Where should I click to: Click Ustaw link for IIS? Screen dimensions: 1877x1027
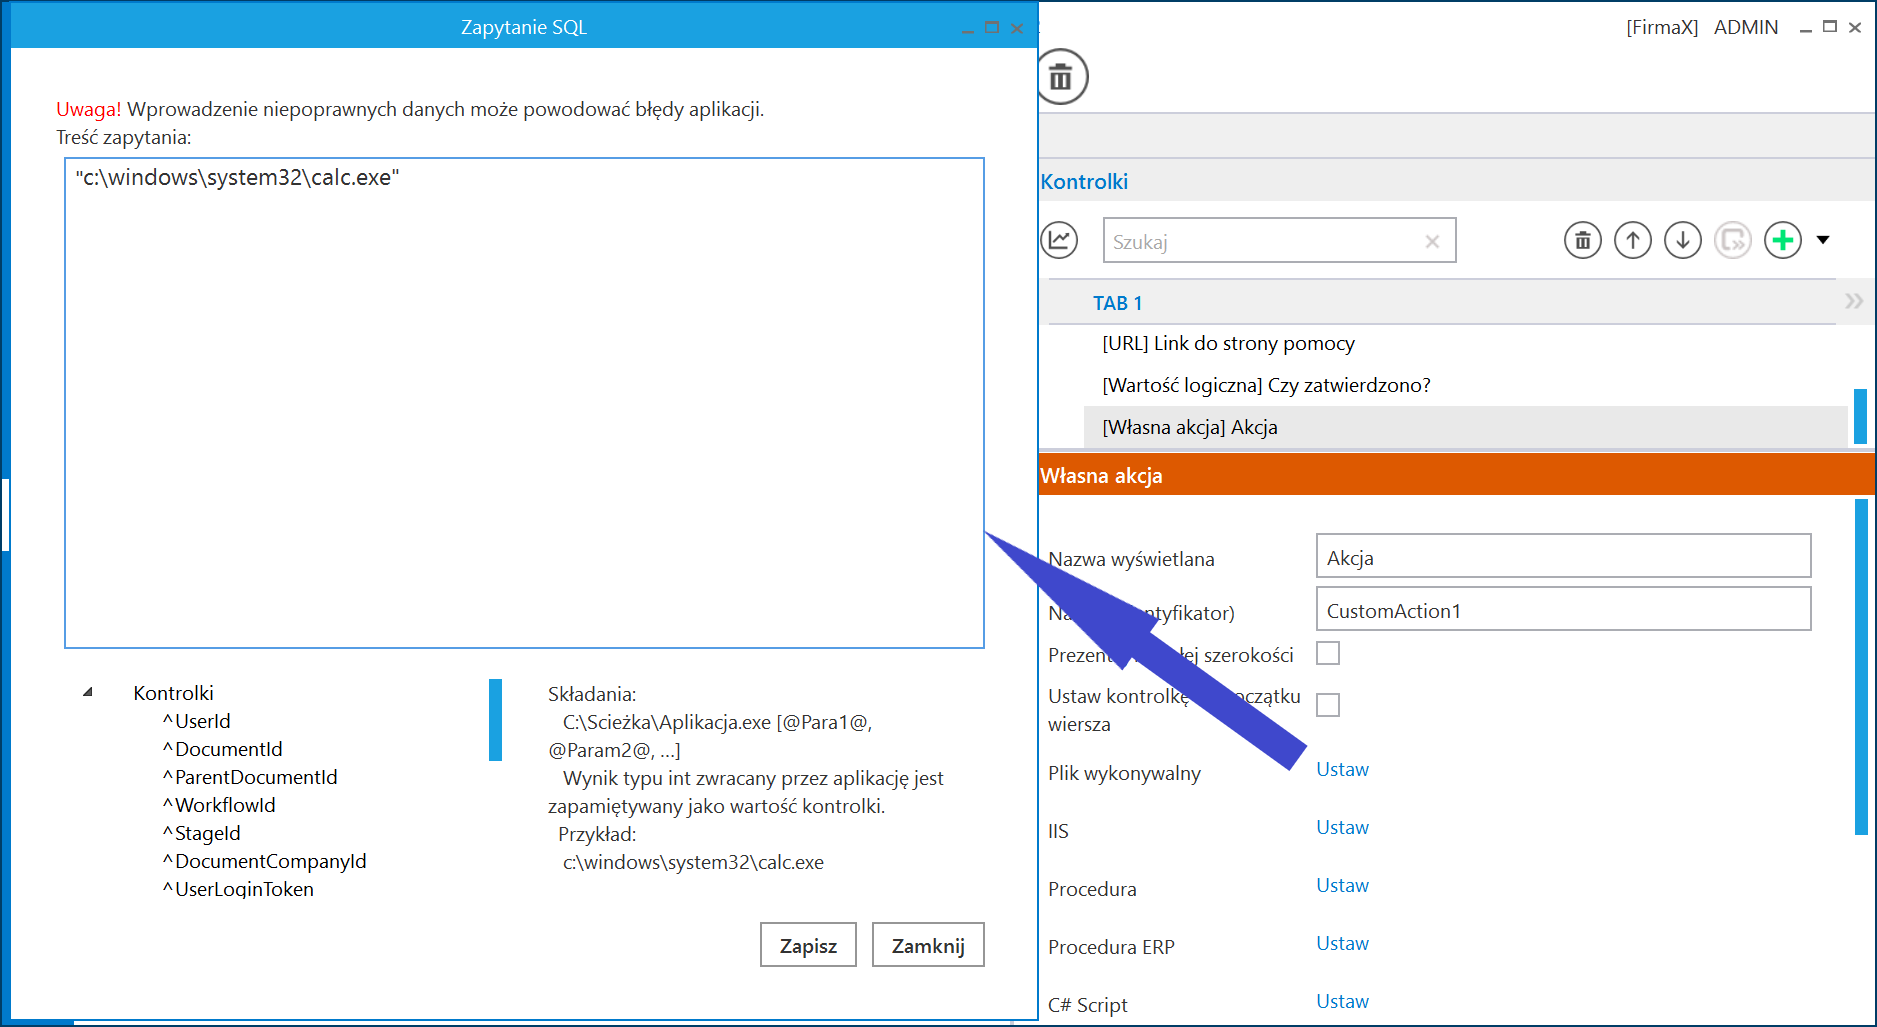tap(1342, 827)
